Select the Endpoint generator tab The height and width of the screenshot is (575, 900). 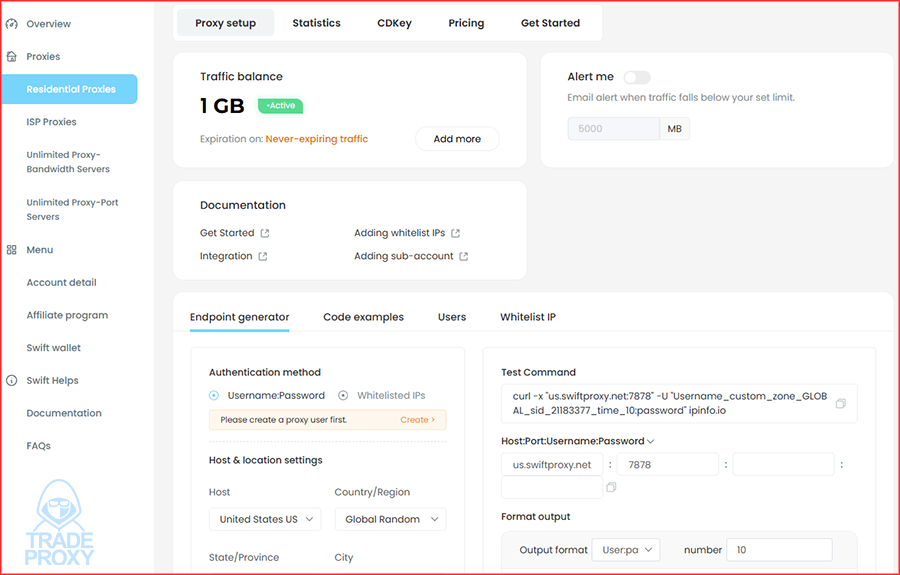239,317
